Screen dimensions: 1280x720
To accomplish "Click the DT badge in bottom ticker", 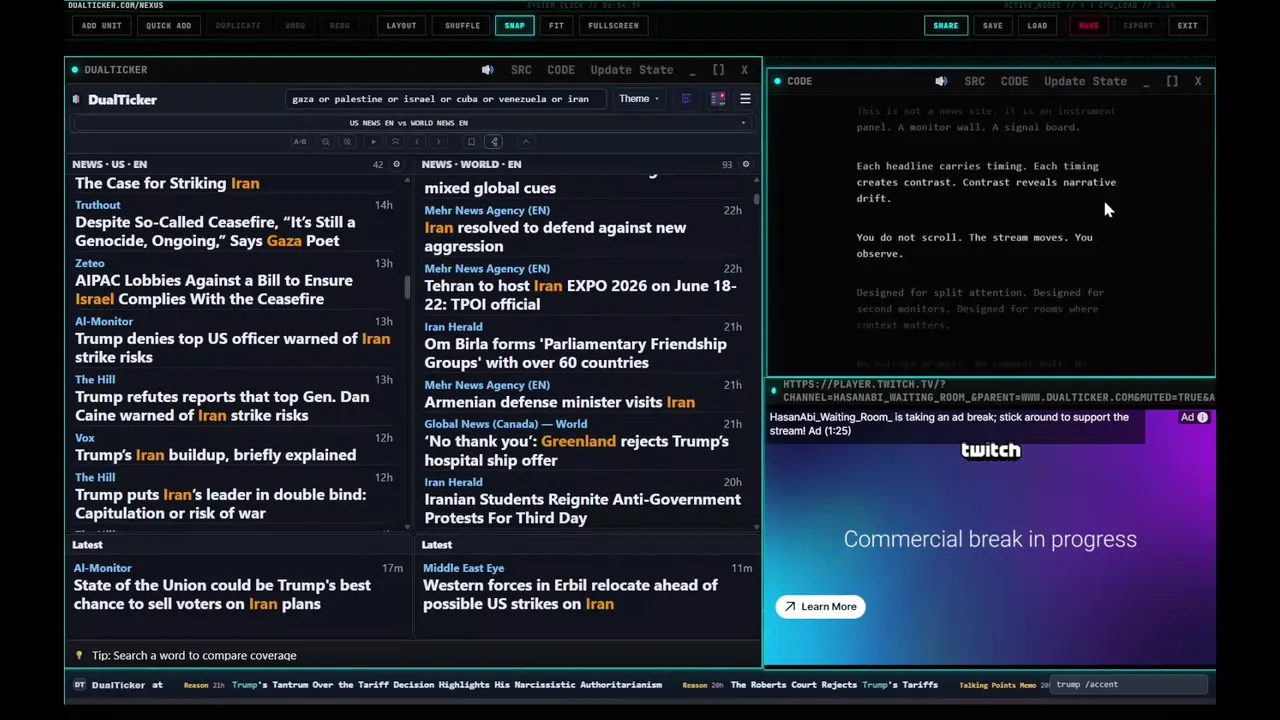I will [79, 685].
